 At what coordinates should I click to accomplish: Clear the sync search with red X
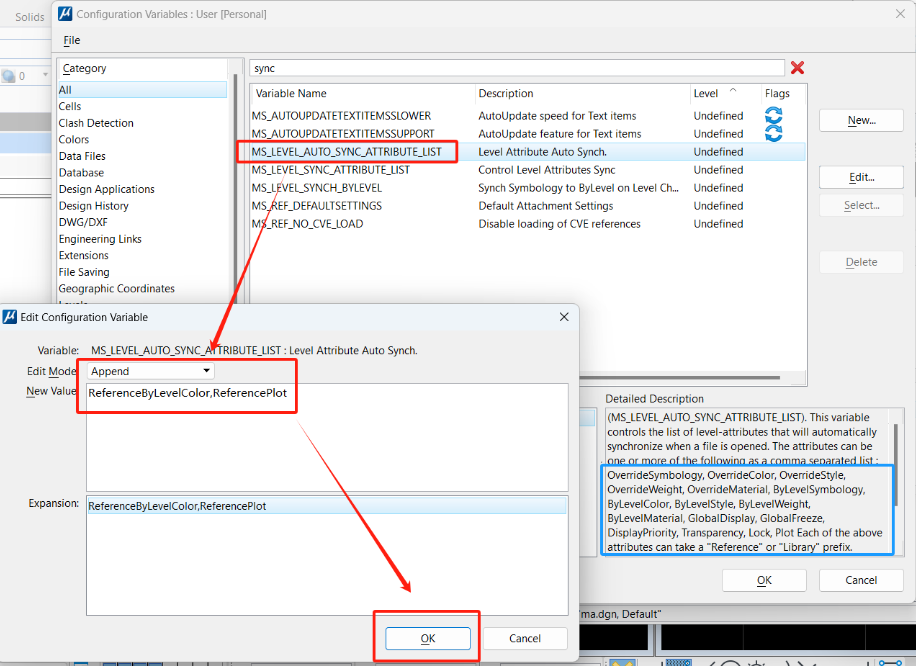pyautogui.click(x=797, y=68)
